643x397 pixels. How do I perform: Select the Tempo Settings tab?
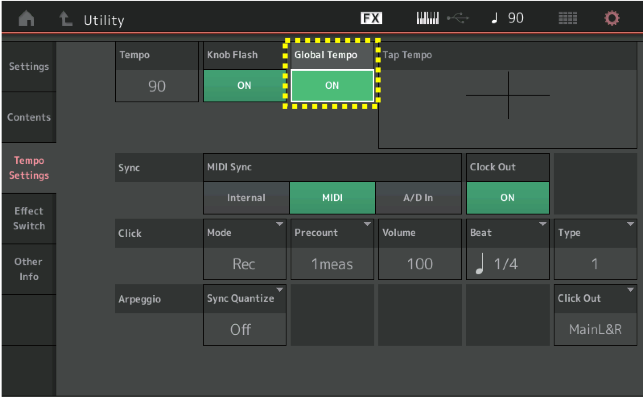coord(29,168)
